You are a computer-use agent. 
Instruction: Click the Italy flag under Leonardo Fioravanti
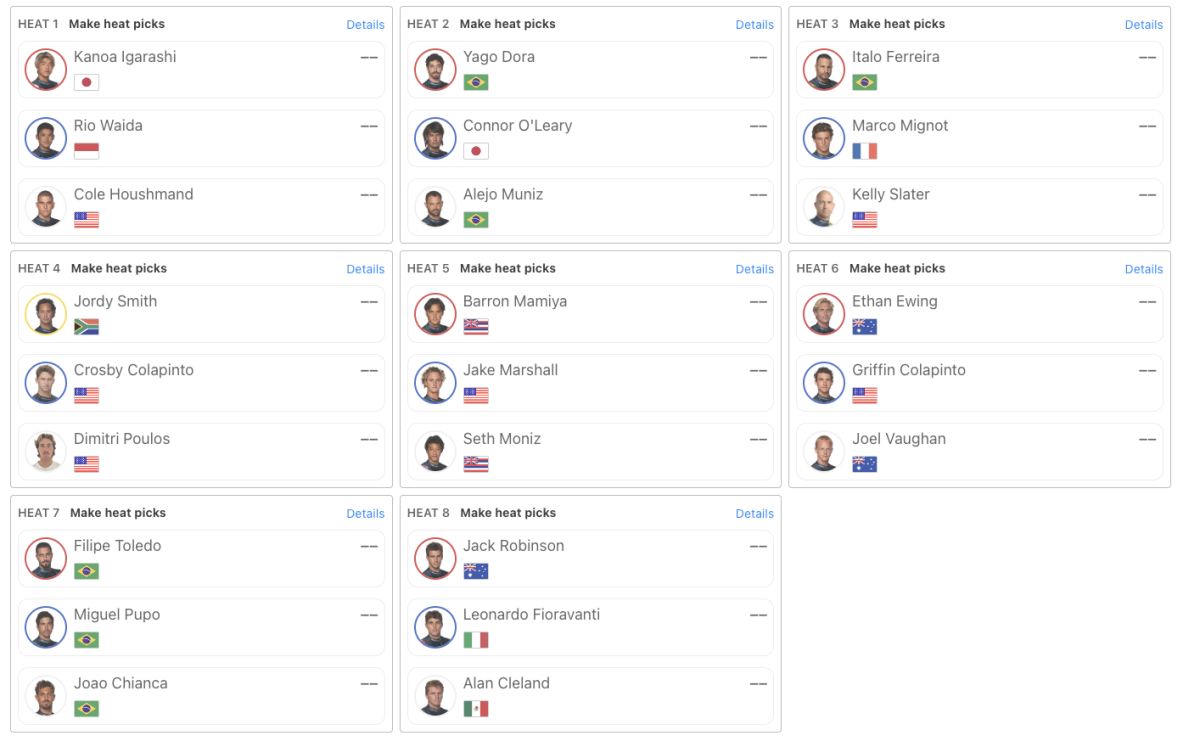point(476,640)
